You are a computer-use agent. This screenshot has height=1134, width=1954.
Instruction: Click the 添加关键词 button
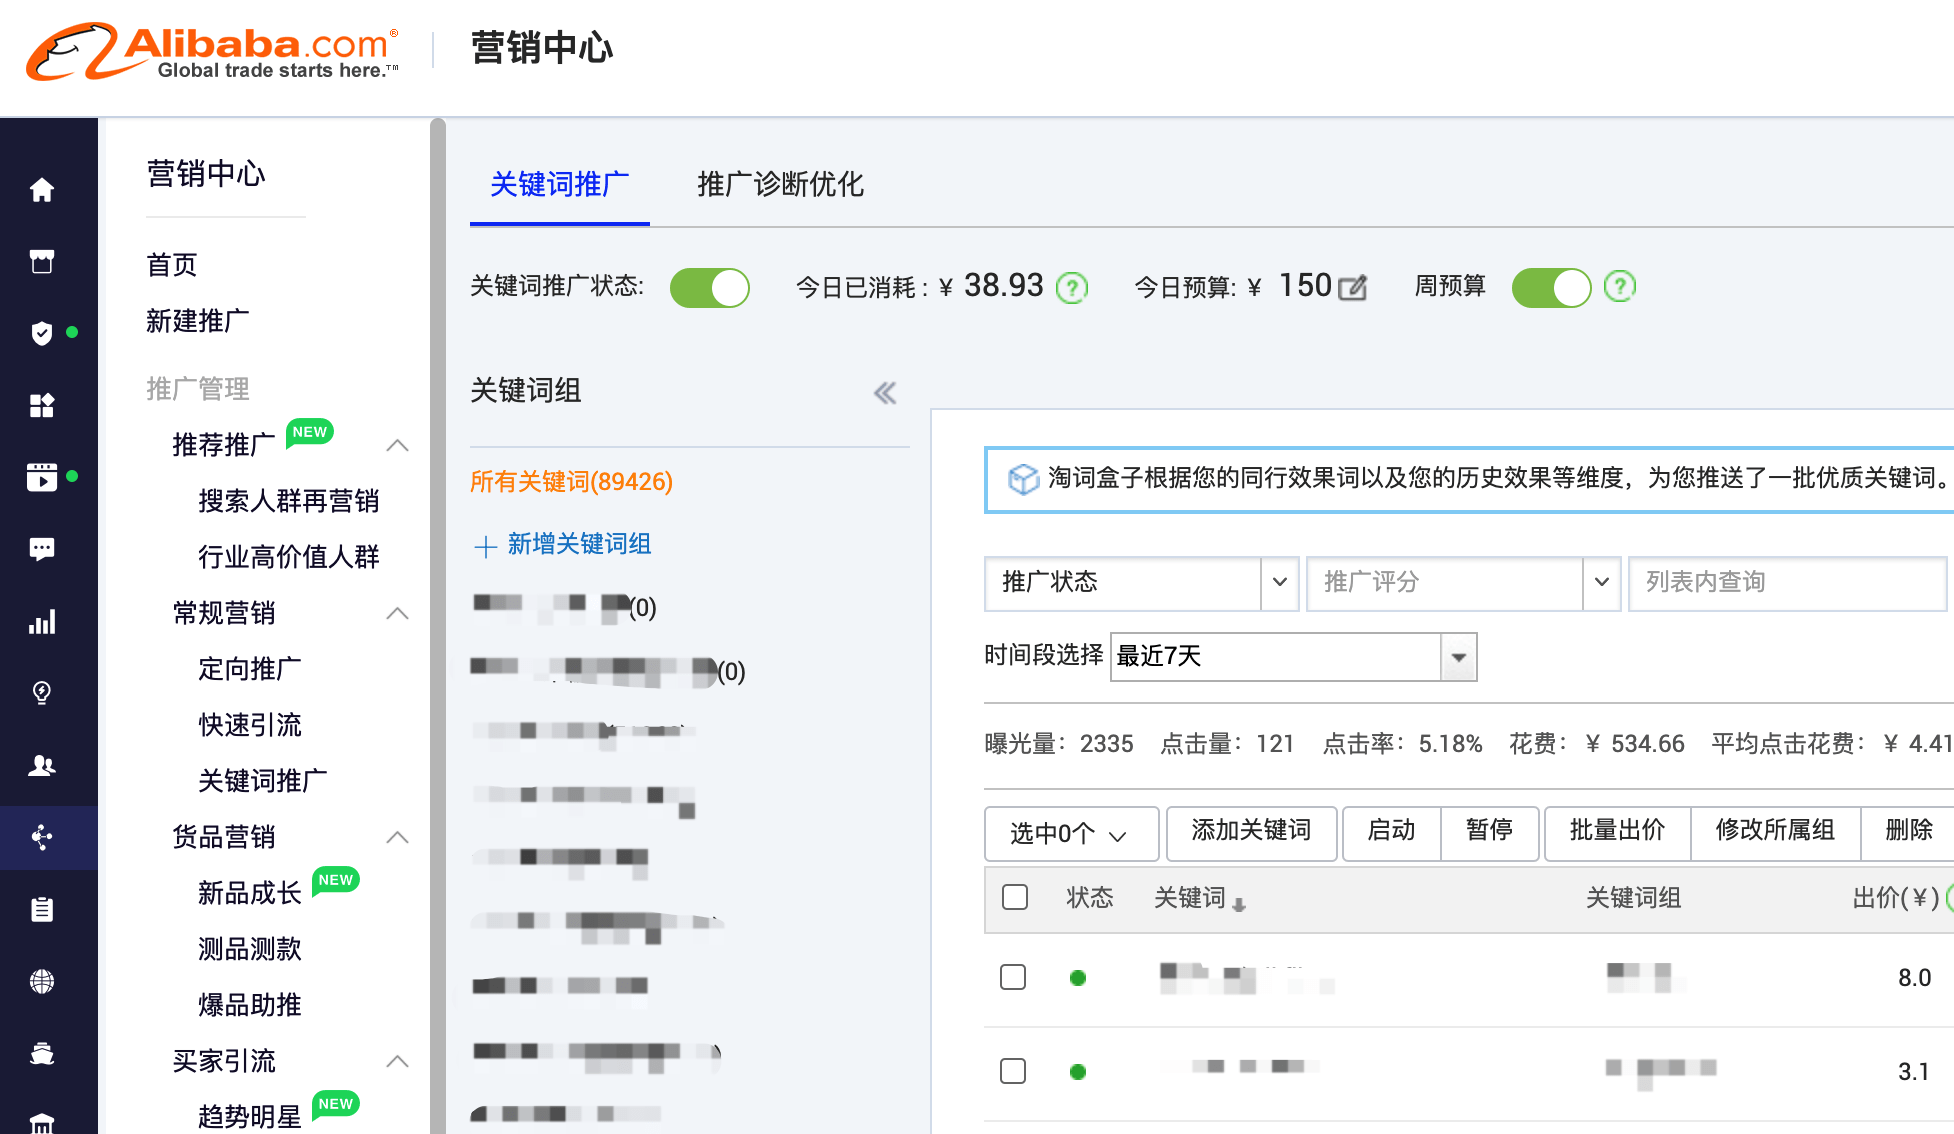1251,831
